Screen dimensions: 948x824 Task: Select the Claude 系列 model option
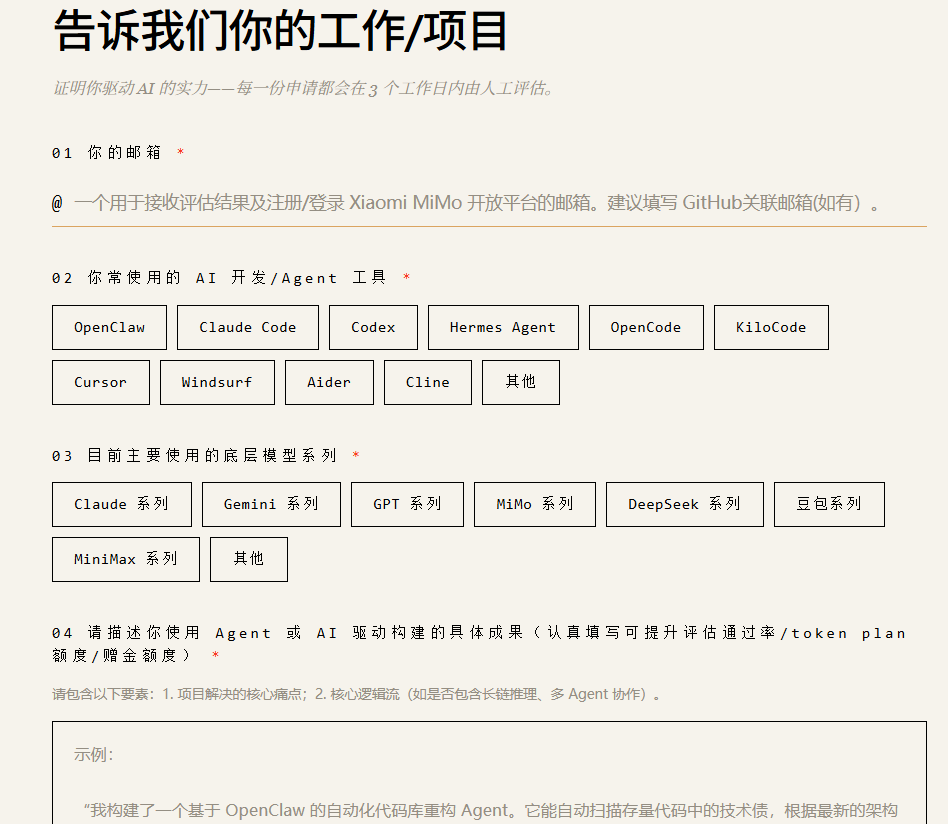pos(122,505)
